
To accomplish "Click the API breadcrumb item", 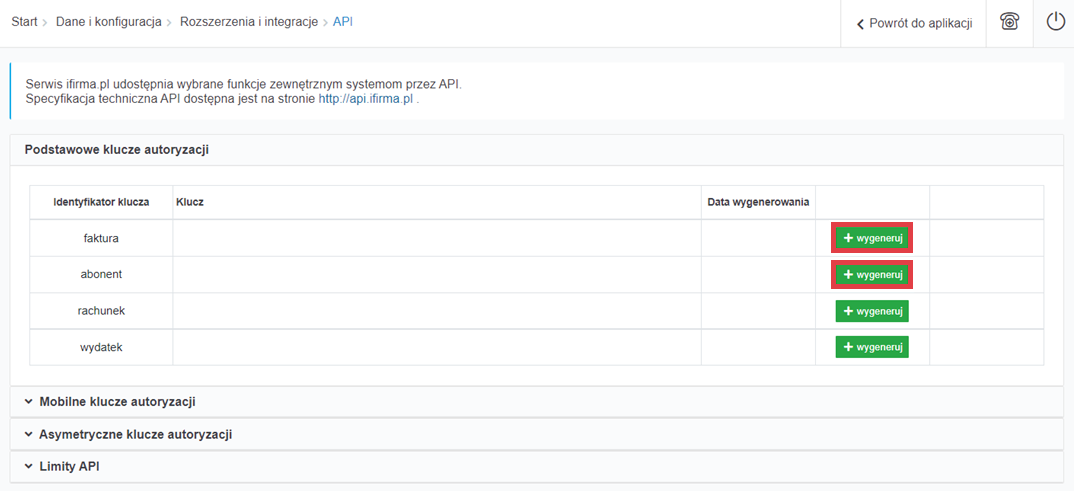I will tap(343, 22).
